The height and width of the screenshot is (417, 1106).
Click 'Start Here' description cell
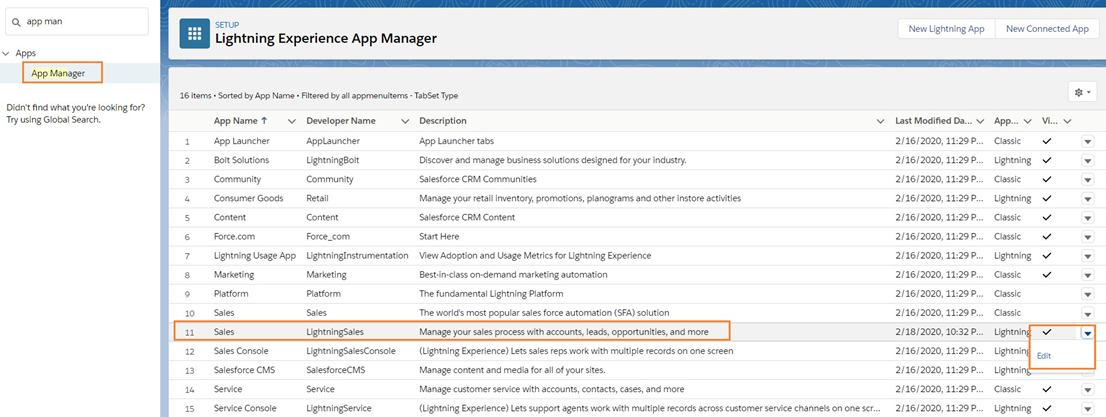(439, 236)
